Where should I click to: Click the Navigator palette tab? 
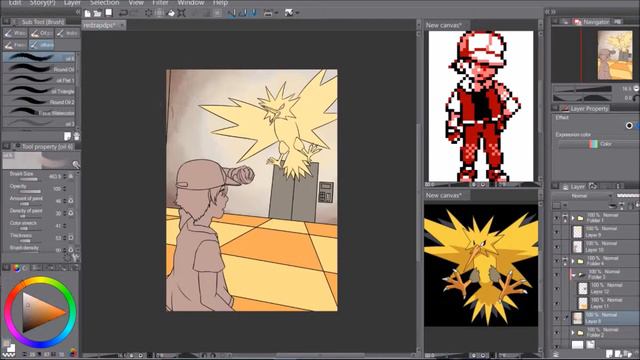592,22
